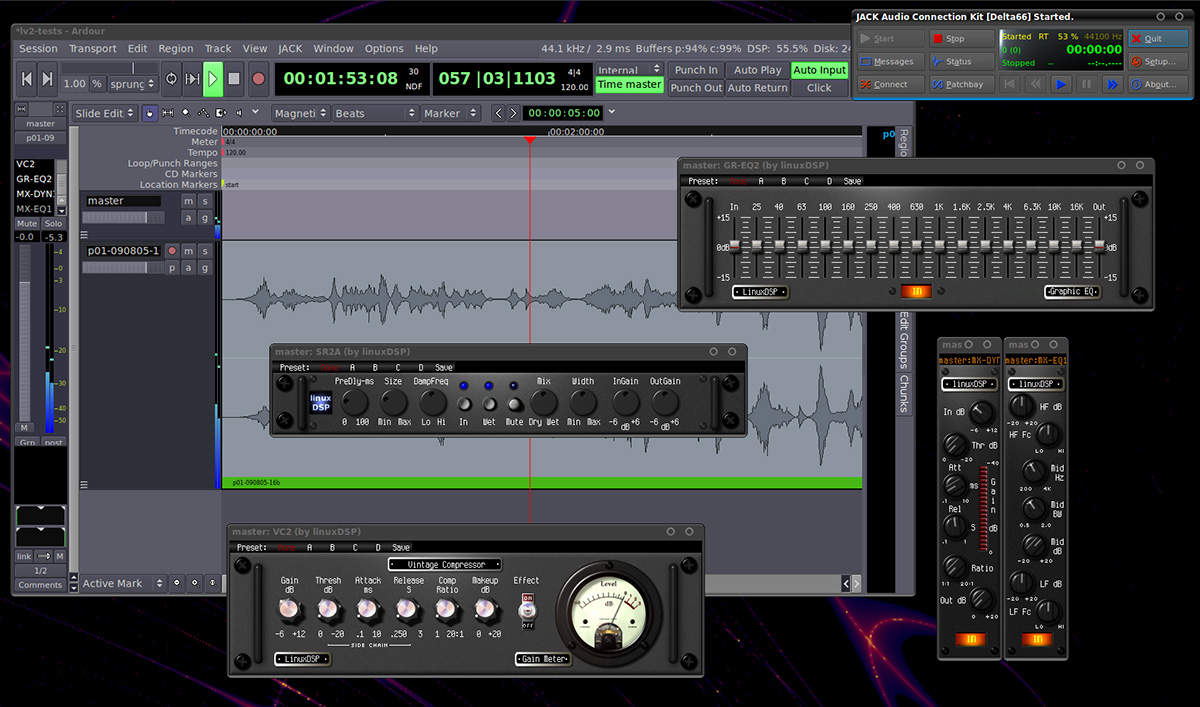Arm record on the p01-090805-1 track

coord(171,251)
